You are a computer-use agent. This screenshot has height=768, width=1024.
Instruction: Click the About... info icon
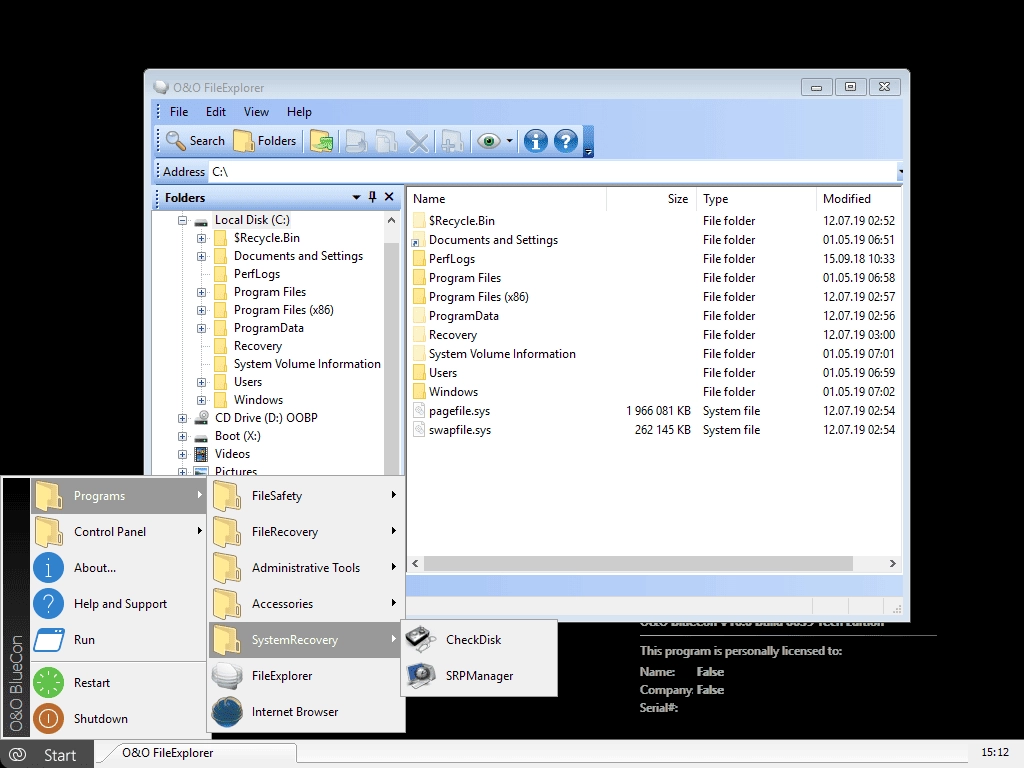48,568
